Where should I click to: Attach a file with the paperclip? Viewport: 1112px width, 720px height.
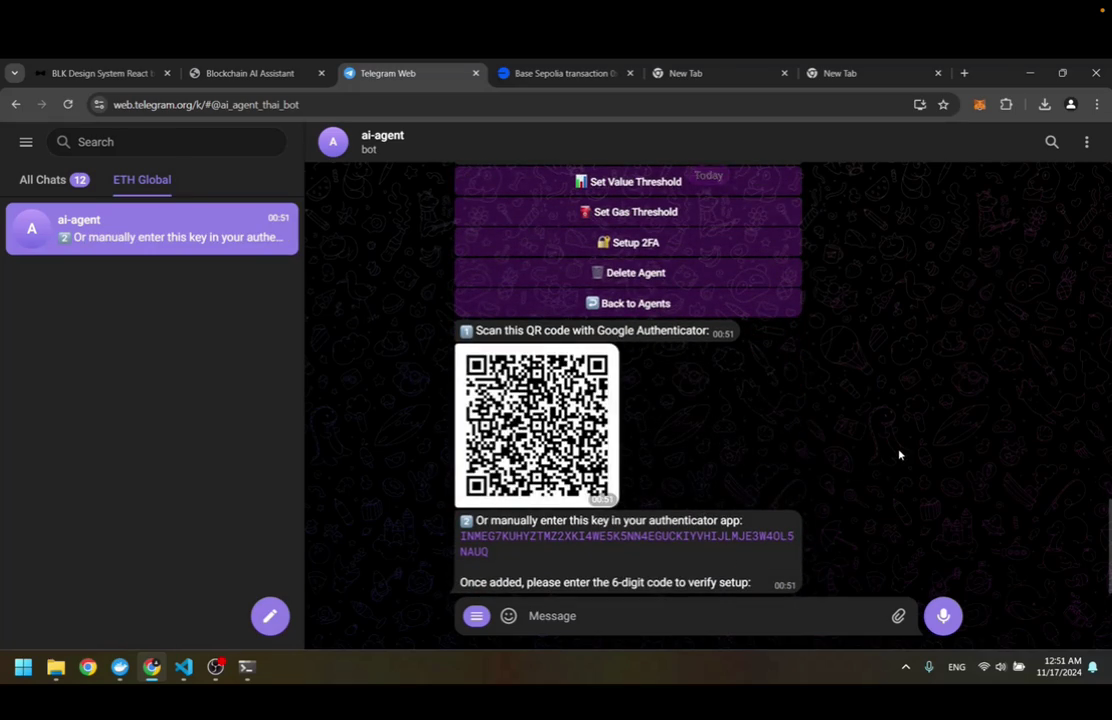coord(898,616)
